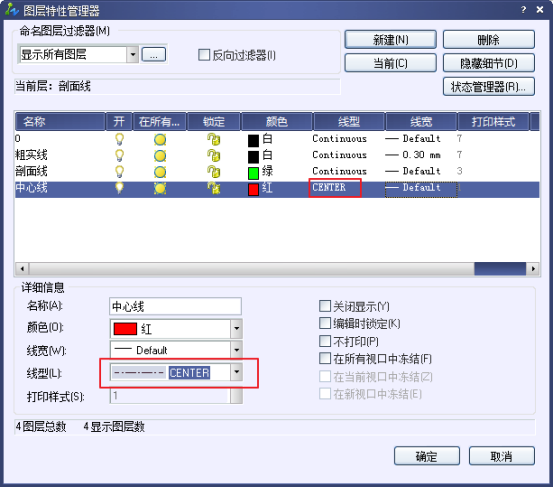Image resolution: width=554 pixels, height=487 pixels.
Task: Click the black color swatch of layer 0
Action: pyautogui.click(x=253, y=141)
